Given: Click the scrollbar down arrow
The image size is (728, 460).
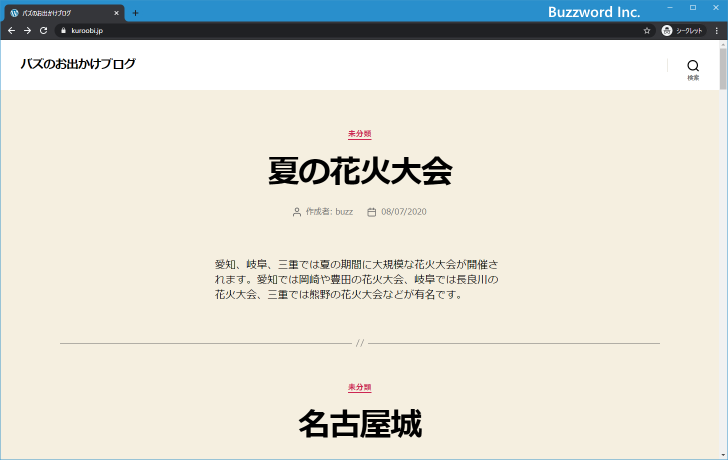Looking at the screenshot, I should click(x=723, y=456).
